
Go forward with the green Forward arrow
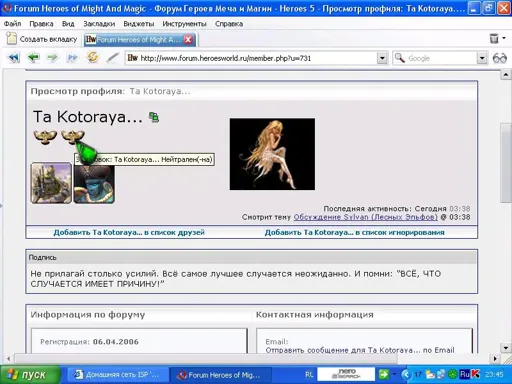[x=52, y=58]
